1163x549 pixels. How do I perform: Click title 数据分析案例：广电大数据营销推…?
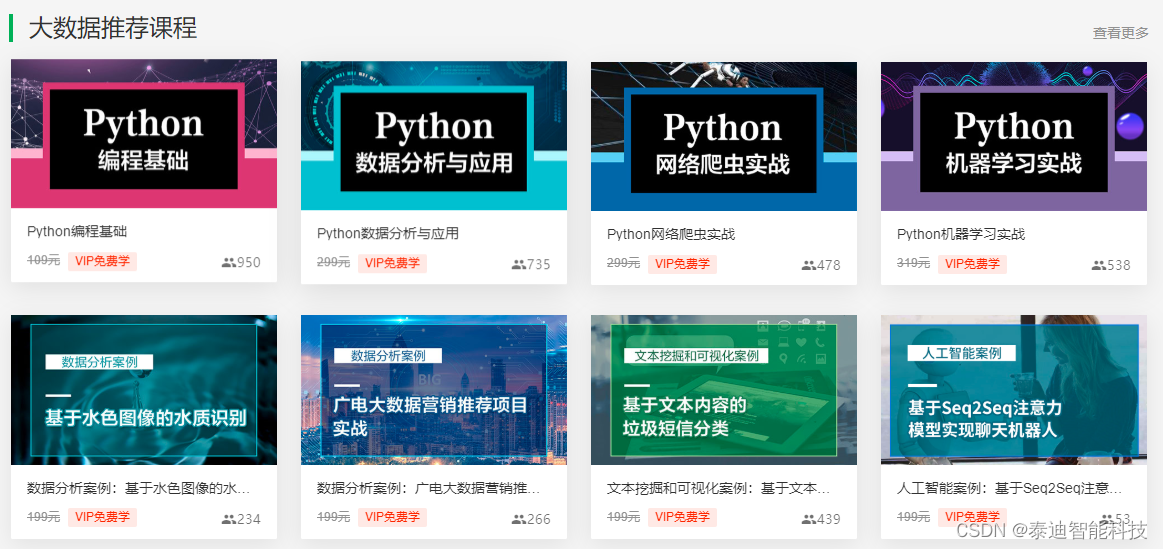tap(428, 488)
